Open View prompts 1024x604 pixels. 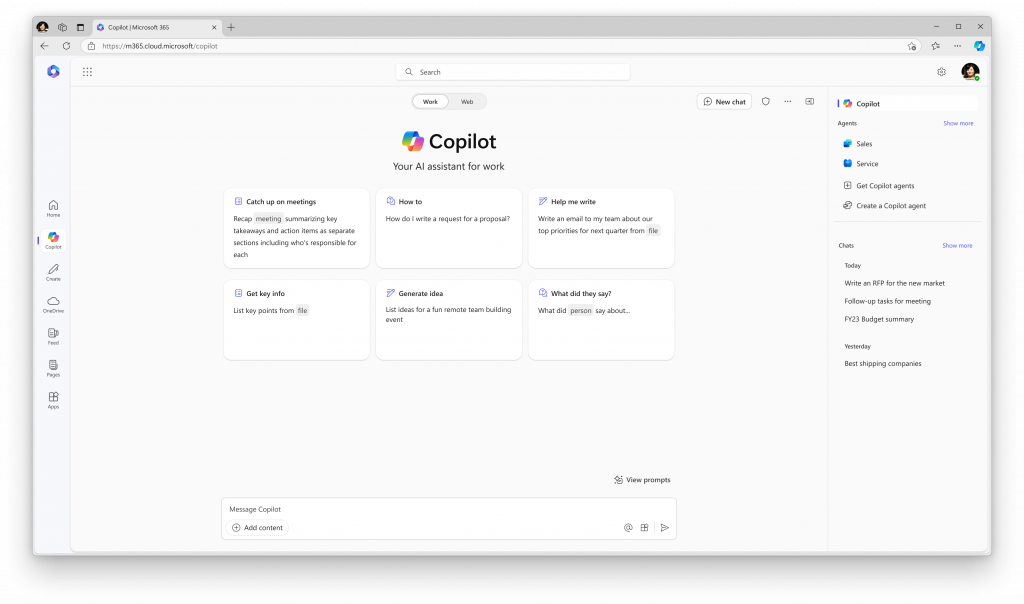(x=642, y=480)
